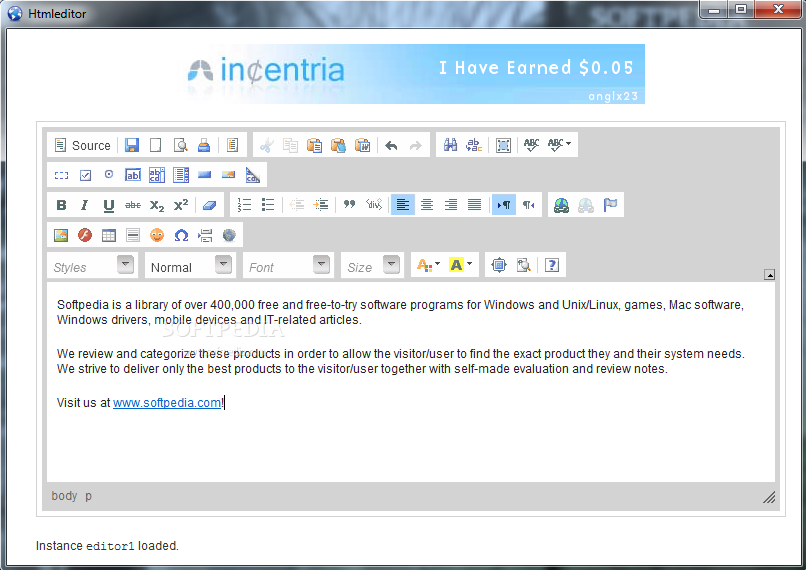Create a New Page
Image resolution: width=806 pixels, height=570 pixels.
[x=155, y=145]
